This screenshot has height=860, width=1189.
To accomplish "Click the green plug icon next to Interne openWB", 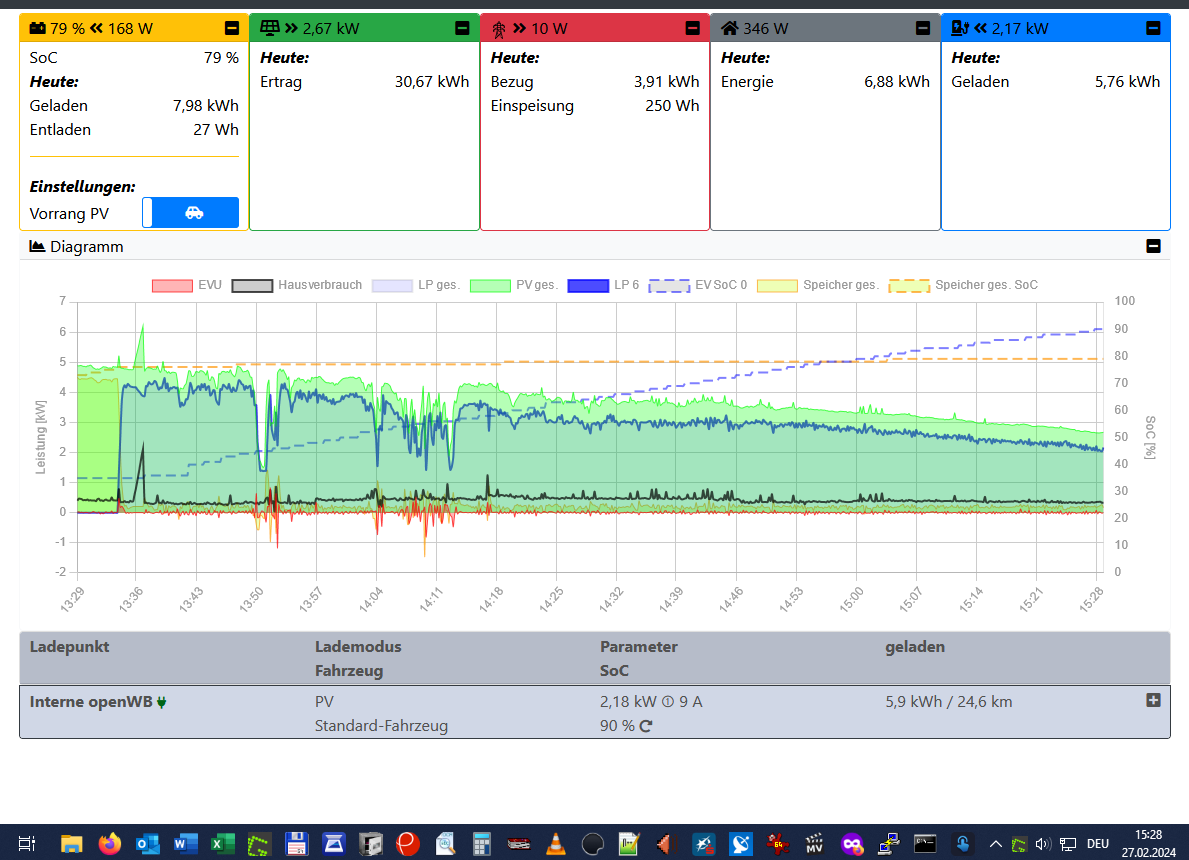I will tap(162, 702).
